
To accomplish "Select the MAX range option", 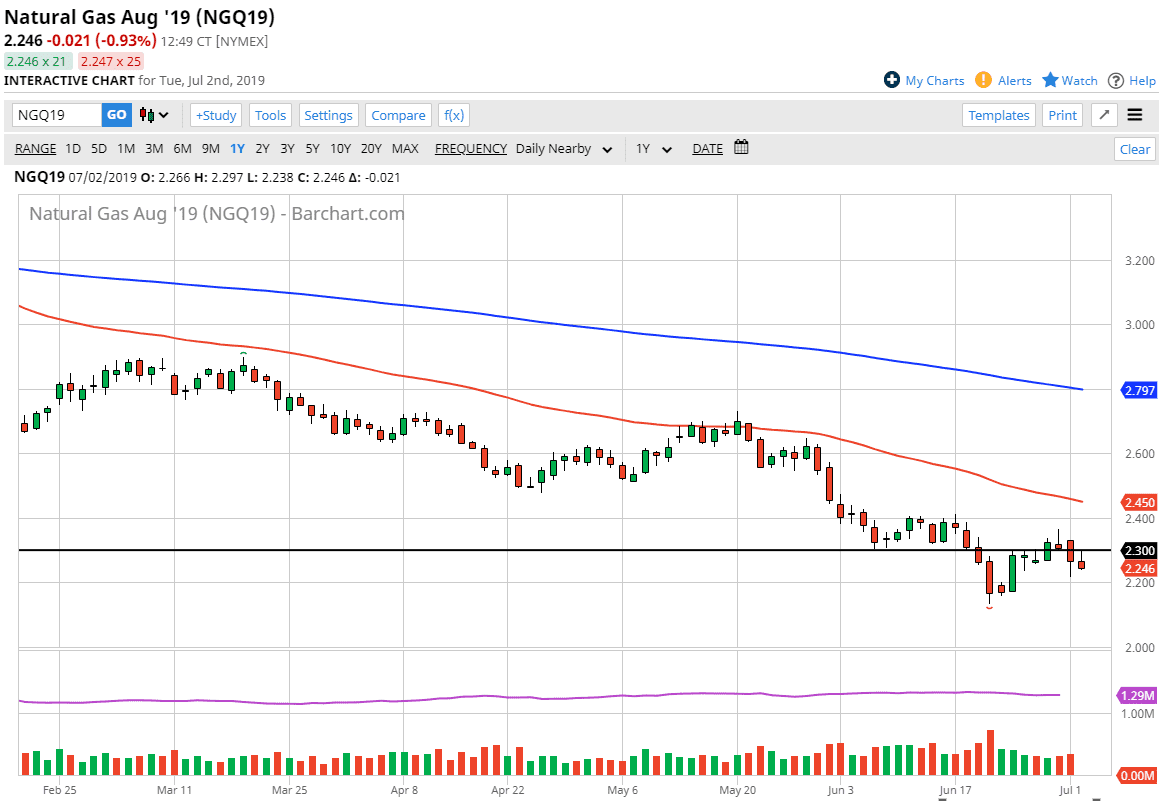I will 405,149.
